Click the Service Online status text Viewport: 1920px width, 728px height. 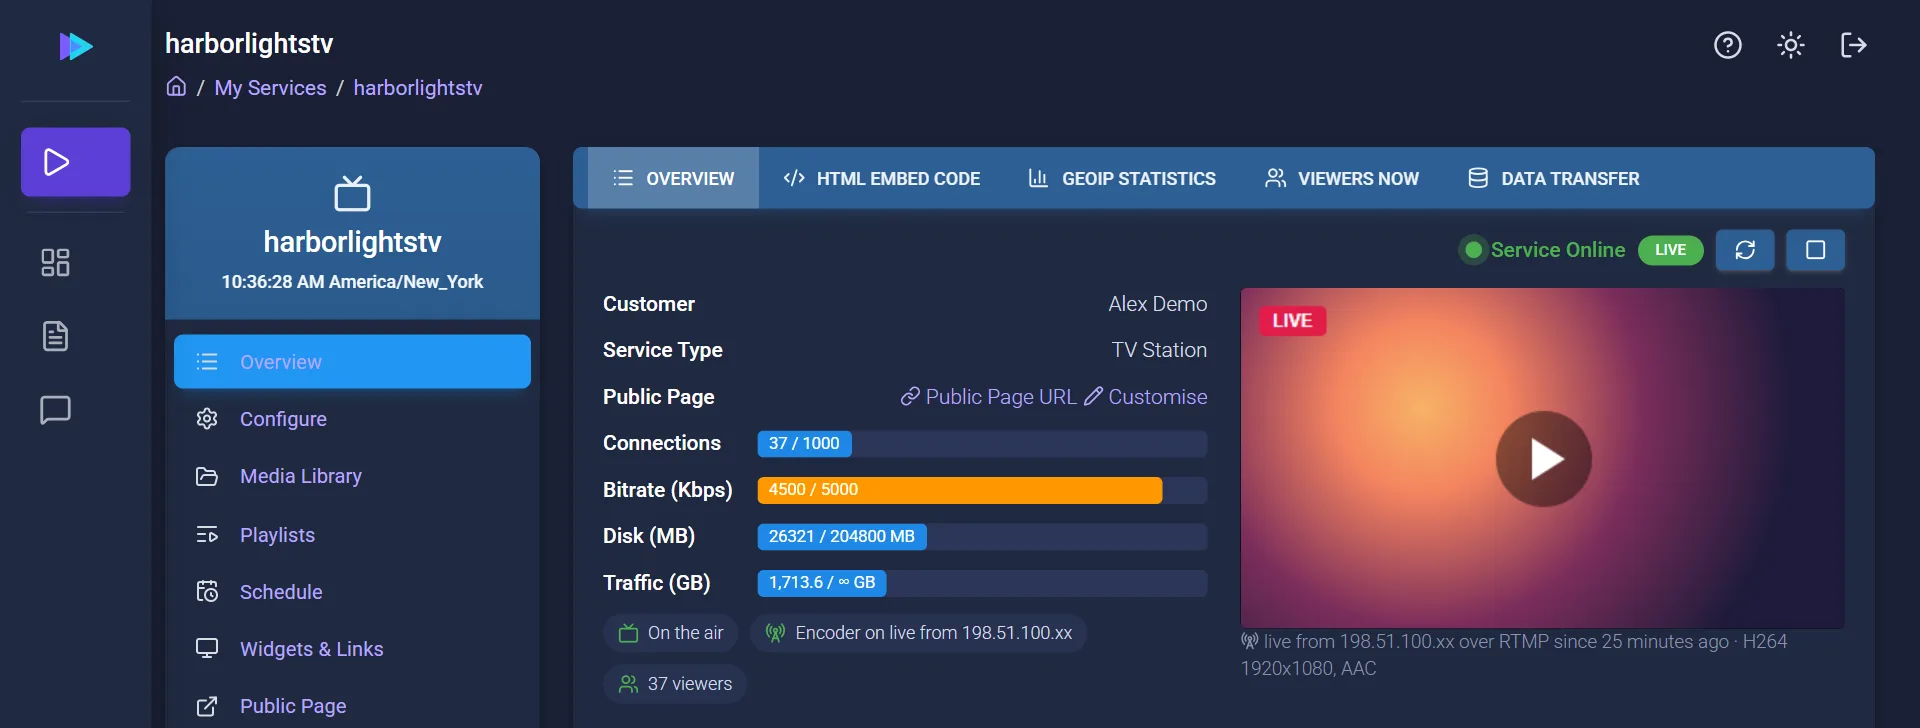(x=1557, y=250)
